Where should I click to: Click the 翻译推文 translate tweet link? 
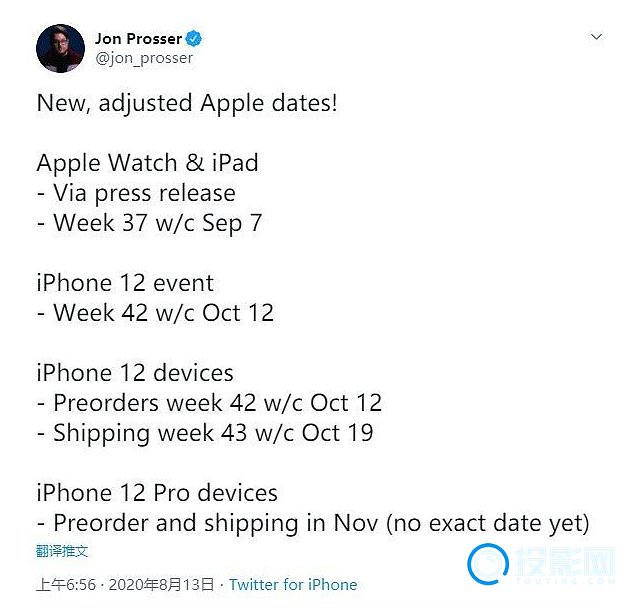(62, 551)
